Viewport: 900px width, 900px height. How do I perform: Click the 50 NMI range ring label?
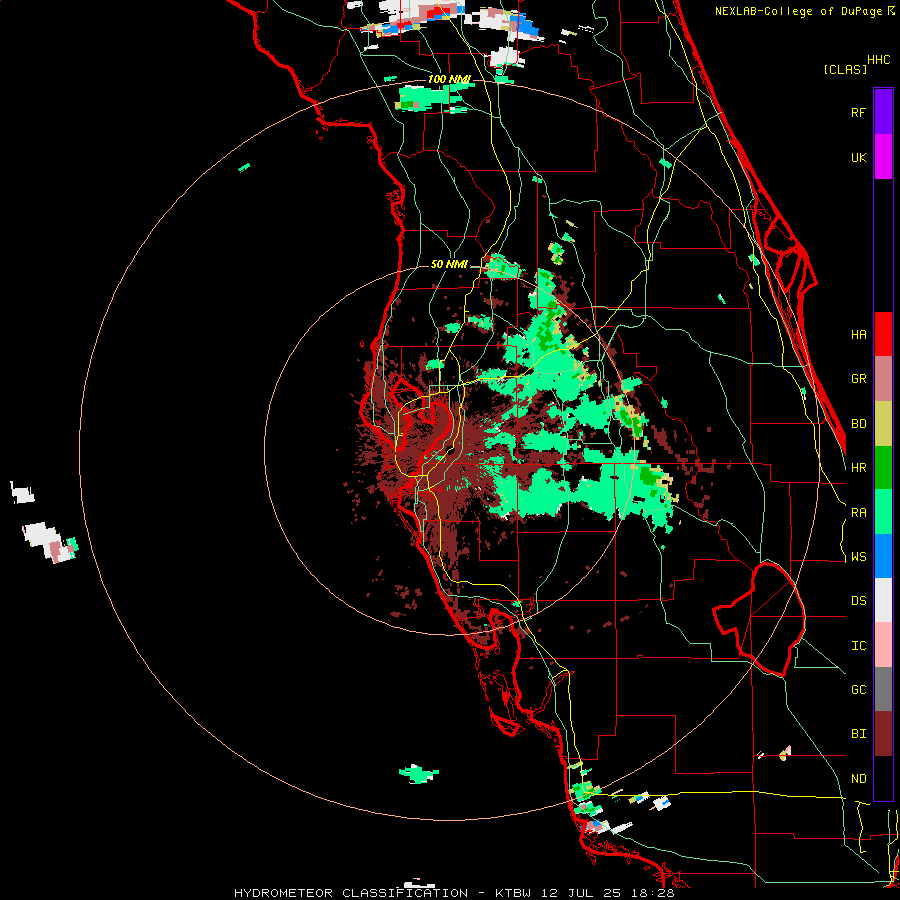pos(449,265)
